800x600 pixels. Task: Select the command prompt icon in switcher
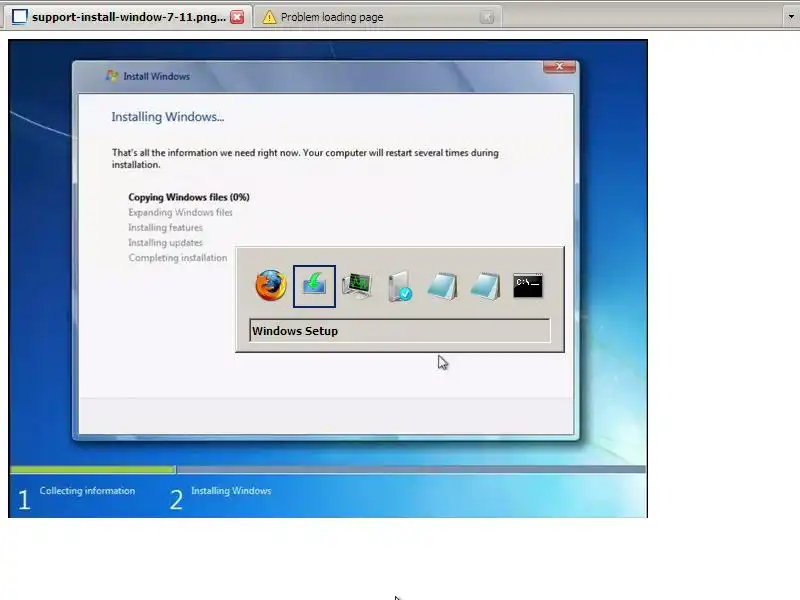[528, 286]
